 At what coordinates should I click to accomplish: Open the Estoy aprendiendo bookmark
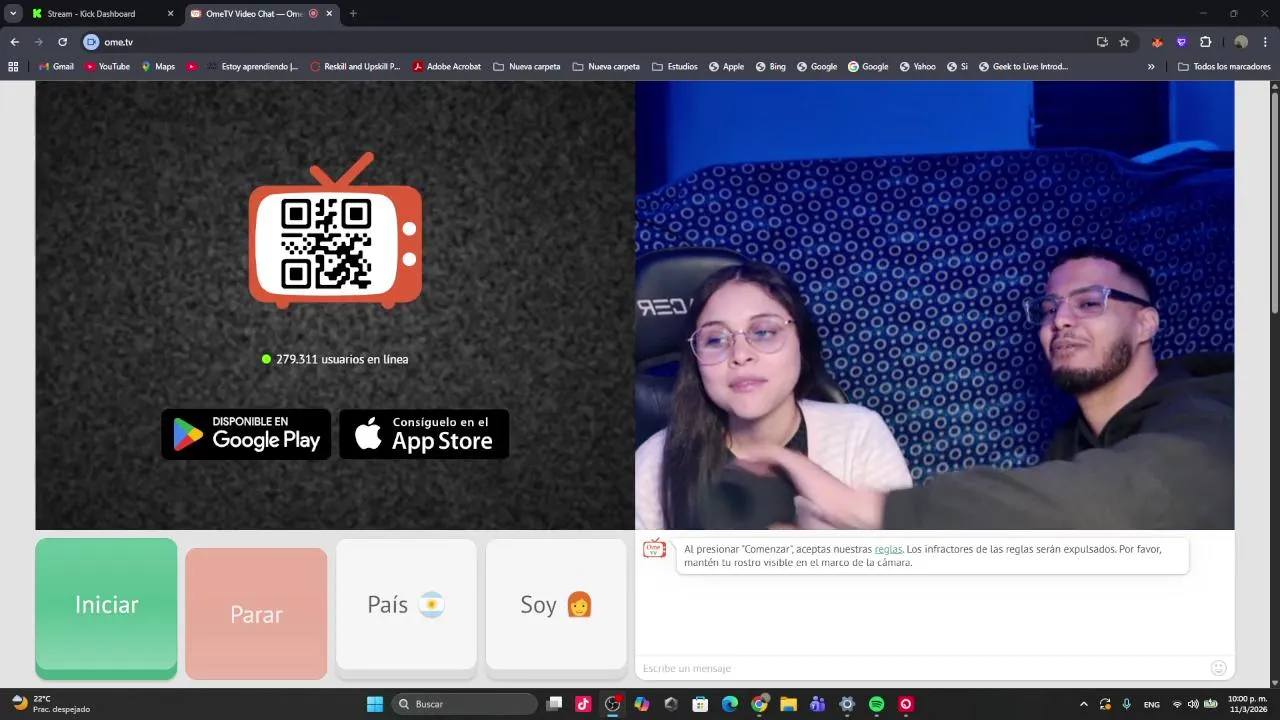coord(252,67)
